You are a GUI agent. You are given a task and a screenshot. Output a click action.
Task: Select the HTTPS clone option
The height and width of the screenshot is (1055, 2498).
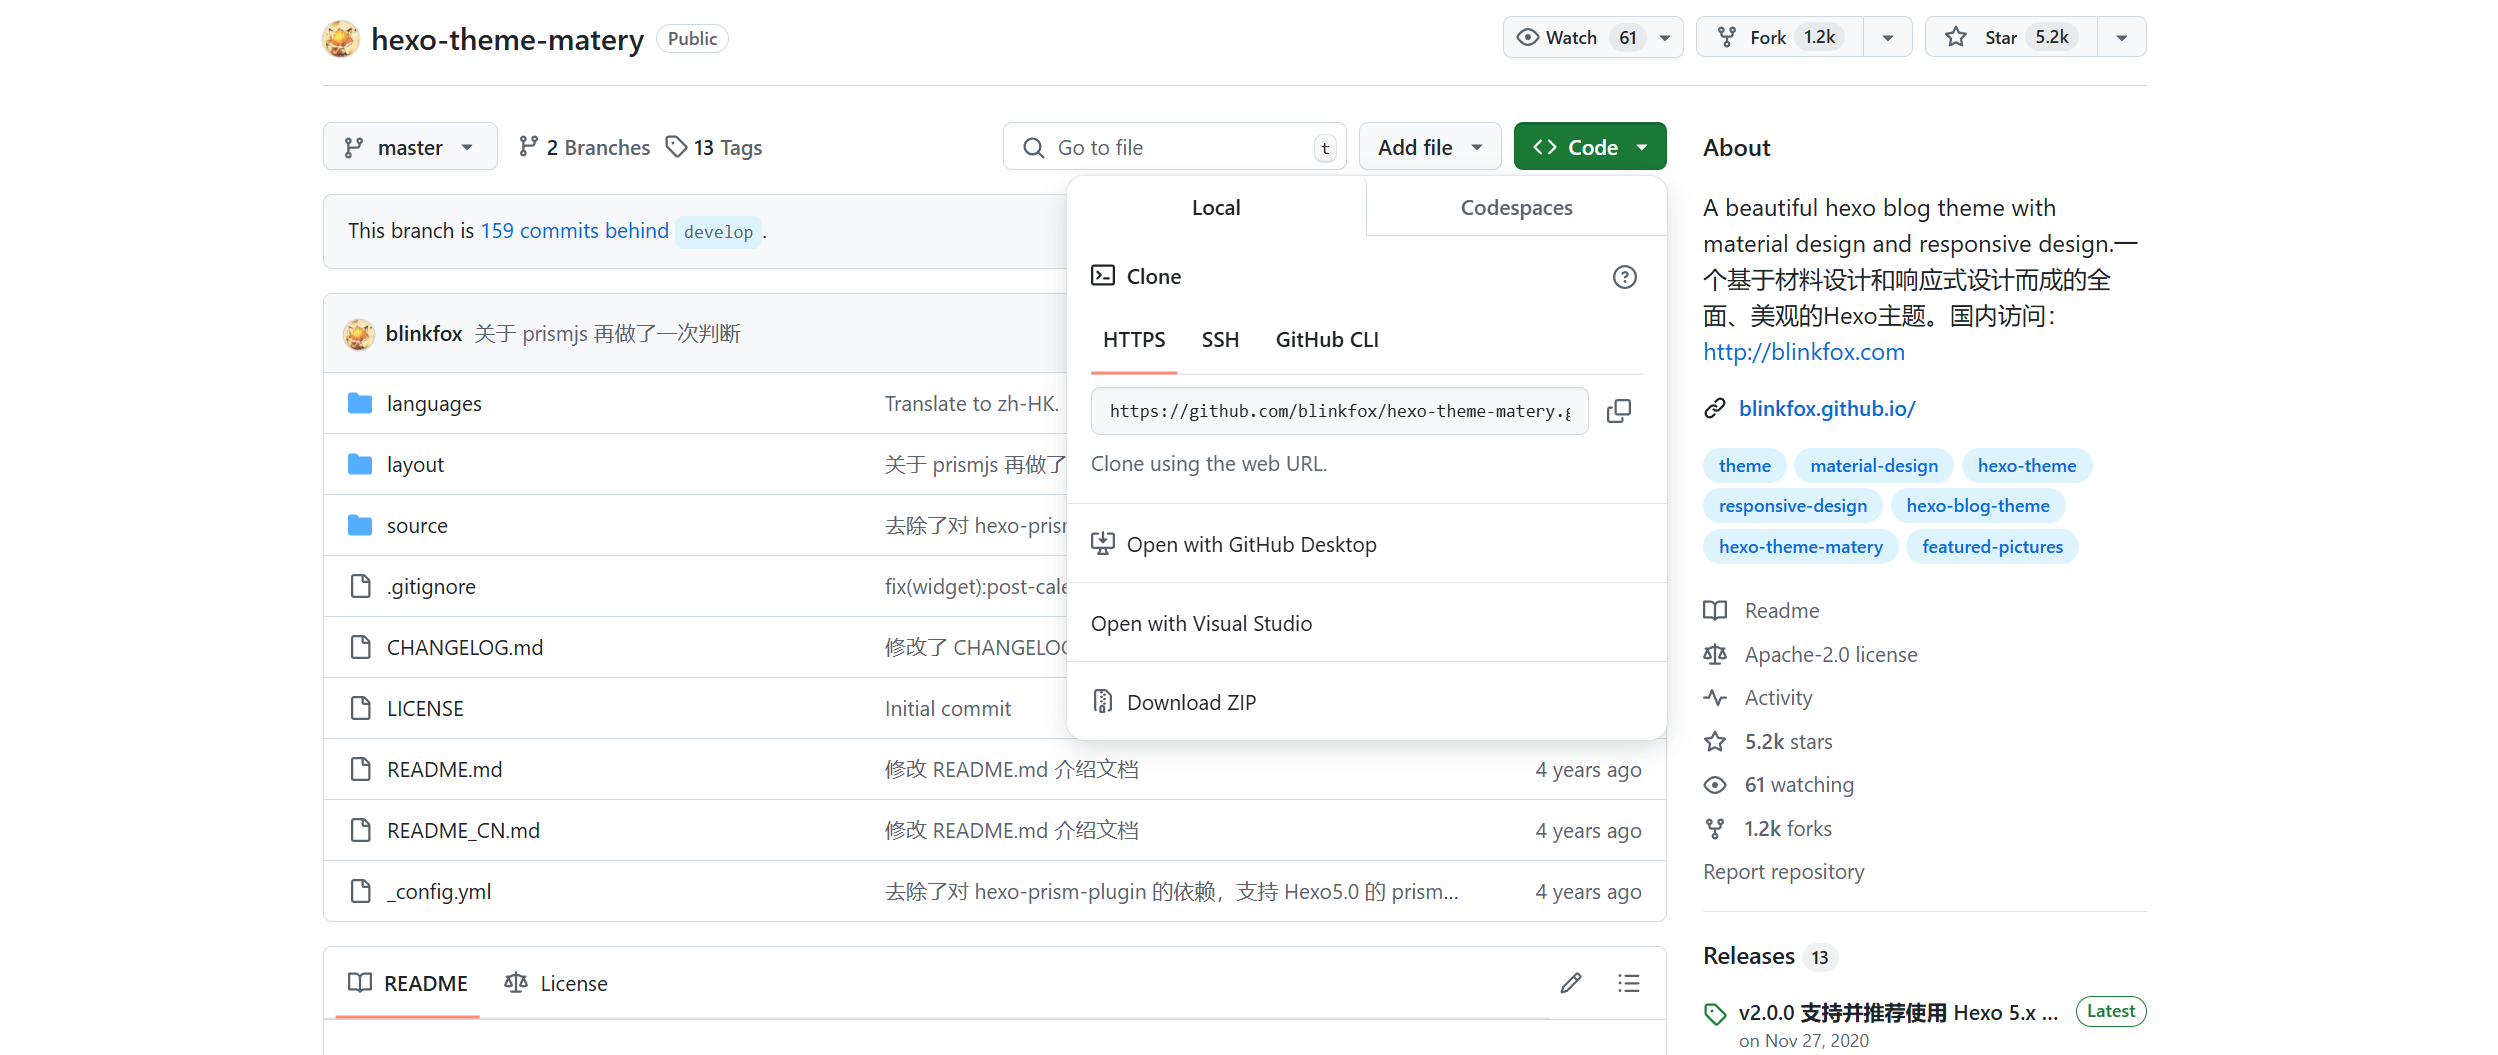click(1134, 340)
